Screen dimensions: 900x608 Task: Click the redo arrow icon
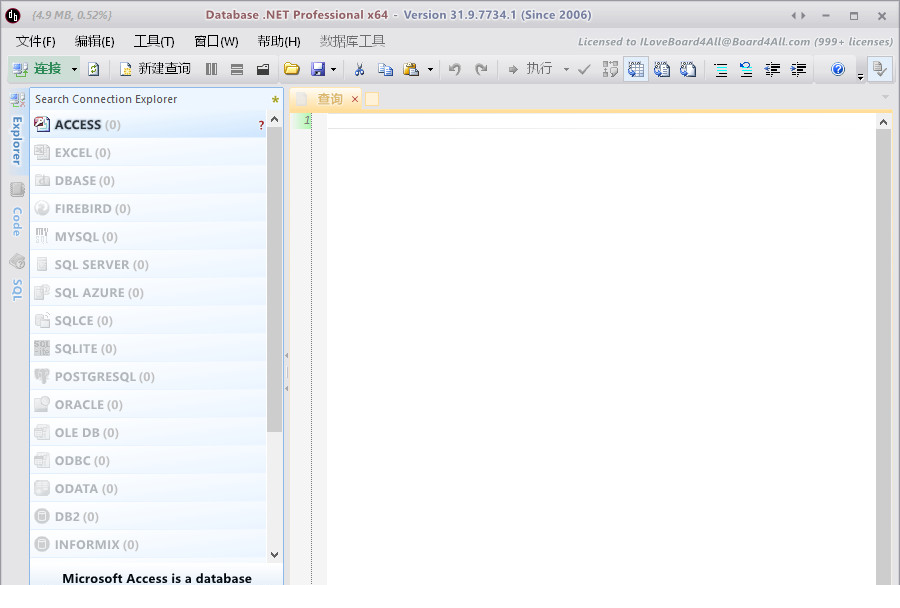[481, 69]
